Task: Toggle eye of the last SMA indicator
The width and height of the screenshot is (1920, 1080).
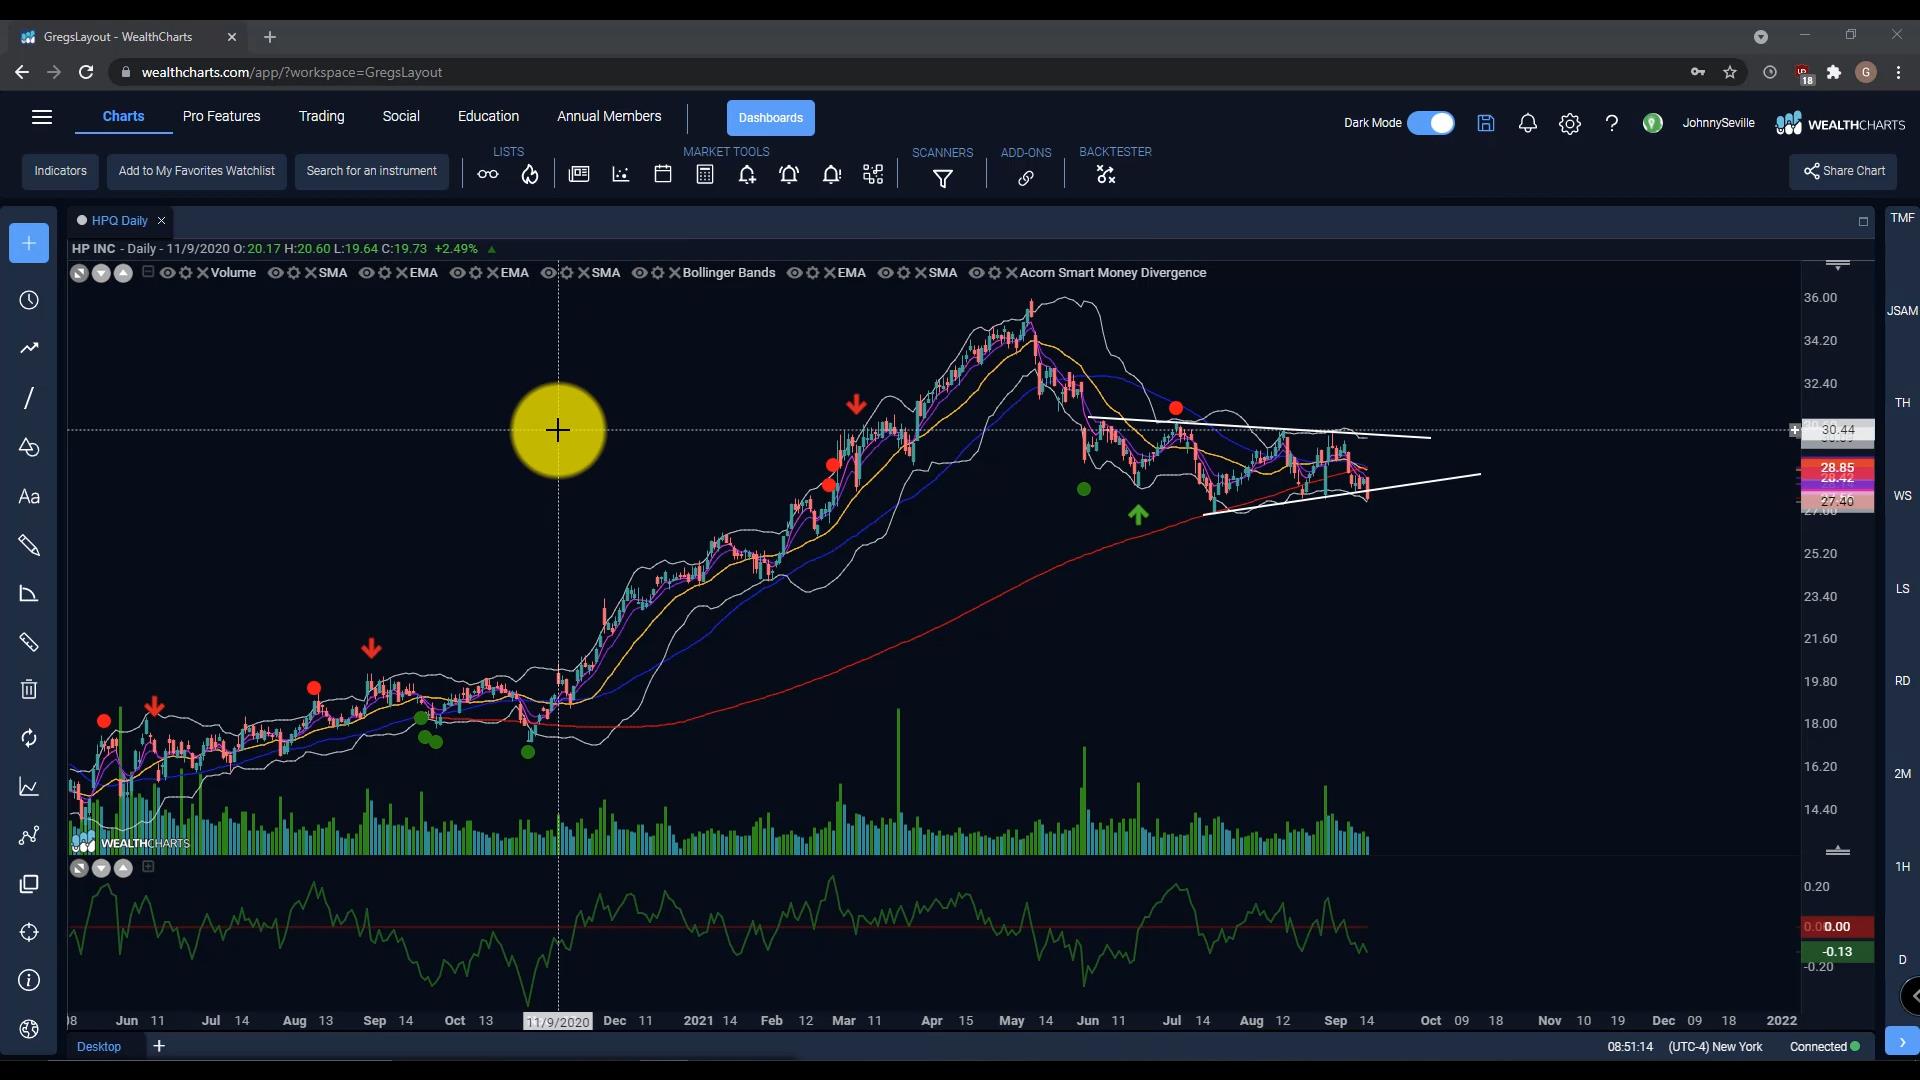Action: [x=885, y=273]
